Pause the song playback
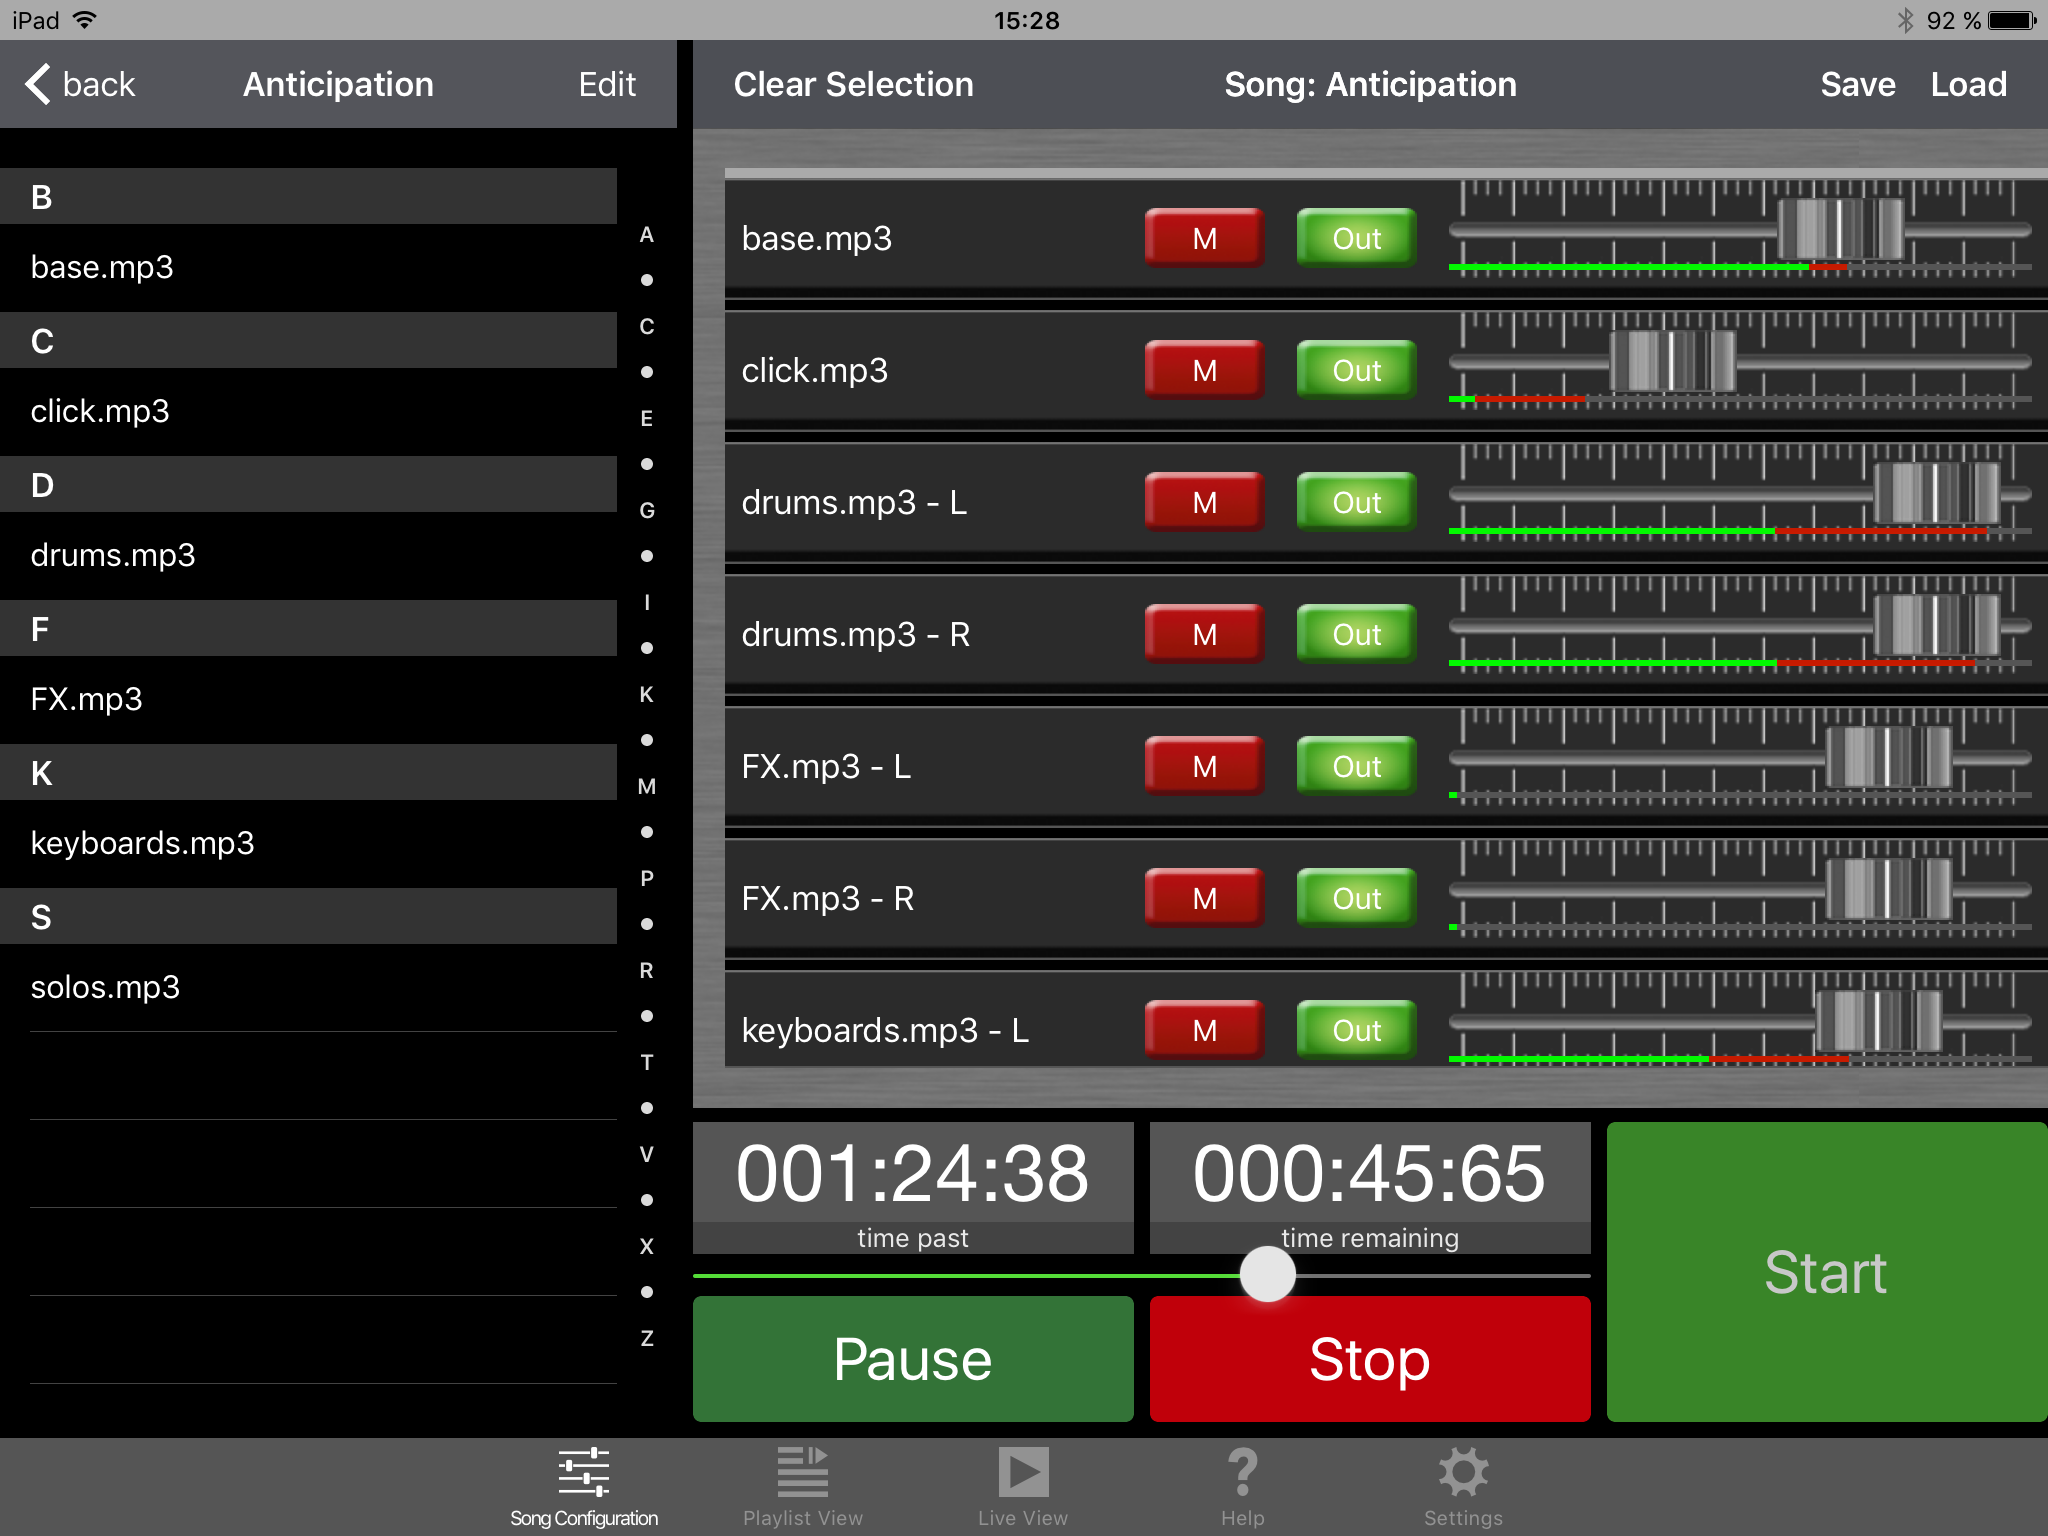The height and width of the screenshot is (1536, 2048). pos(913,1359)
